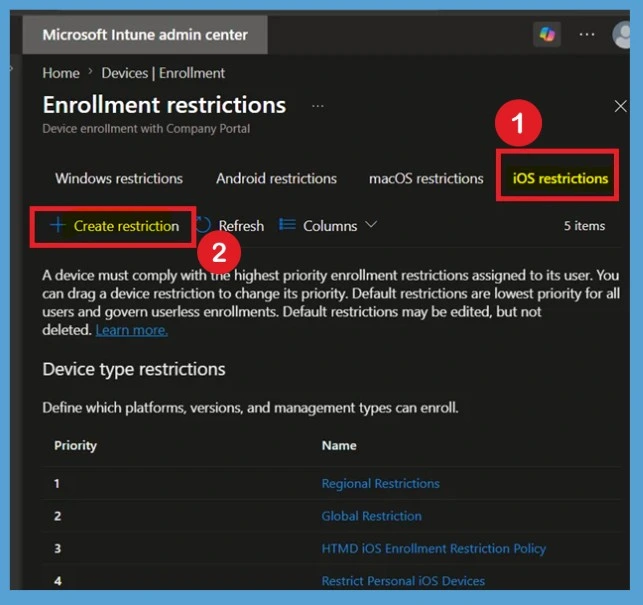
Task: Go to Home breadcrumb
Action: (x=61, y=73)
